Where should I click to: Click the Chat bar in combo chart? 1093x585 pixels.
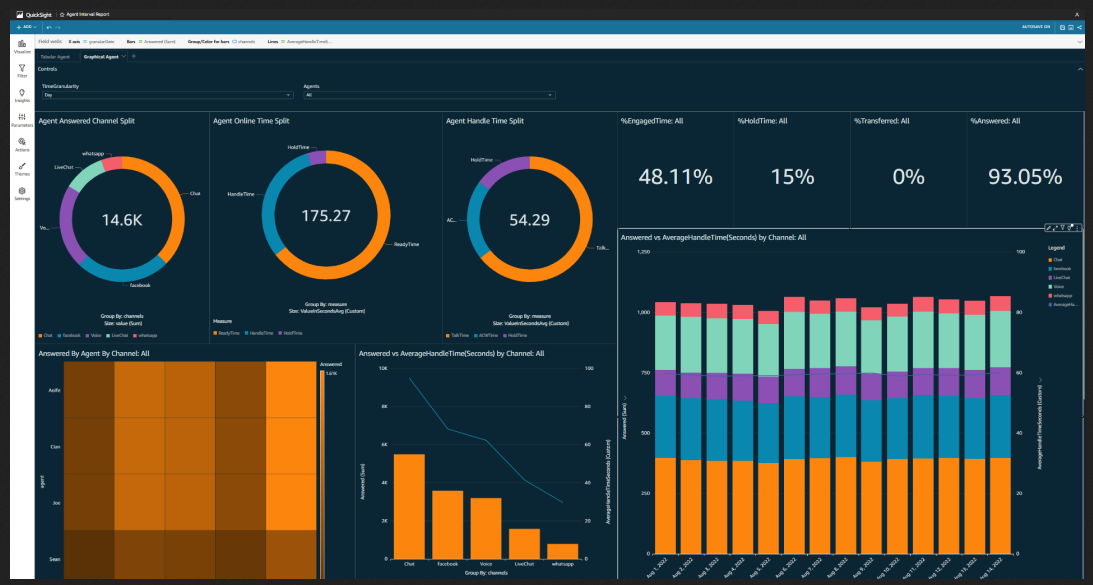[x=409, y=506]
